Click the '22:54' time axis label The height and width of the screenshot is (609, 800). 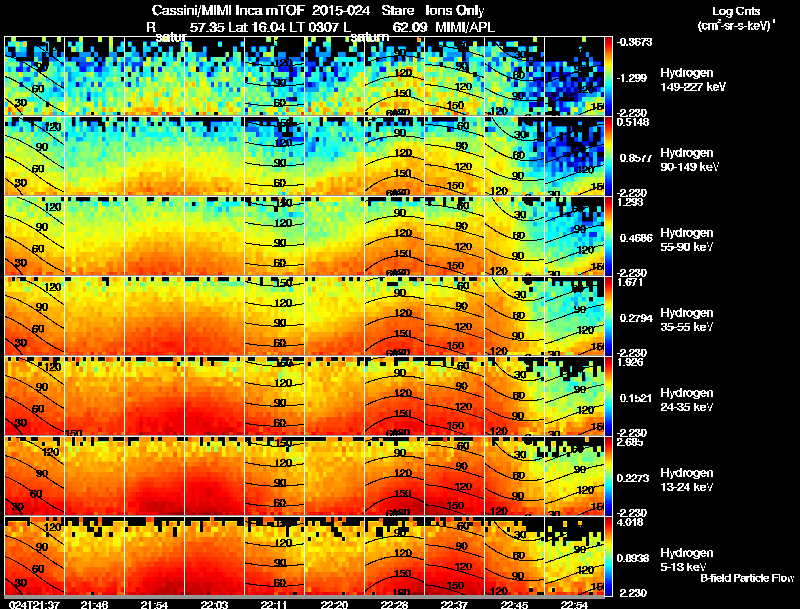574,604
